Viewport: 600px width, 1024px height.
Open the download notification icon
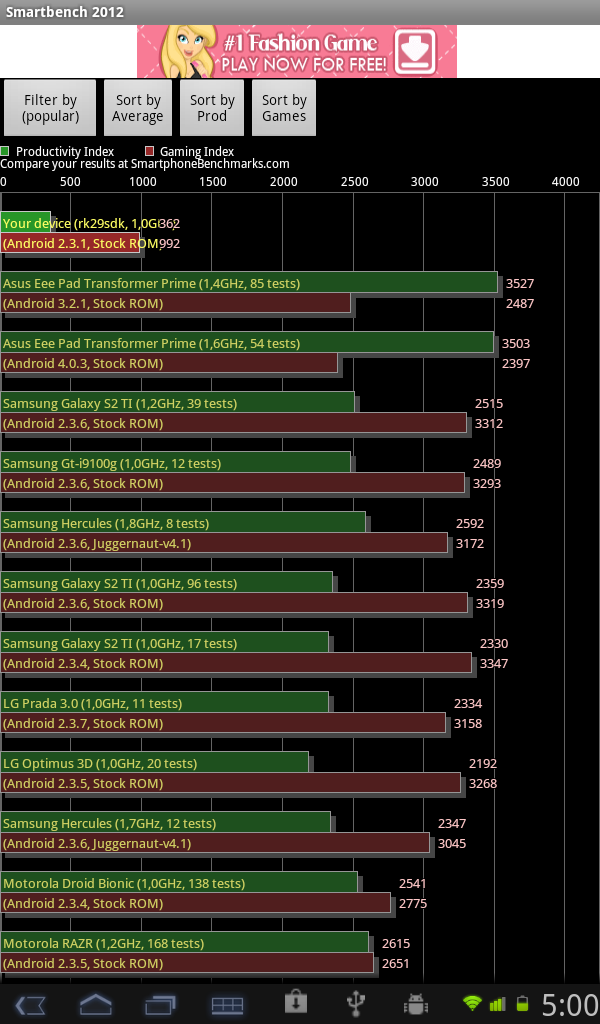(x=295, y=1002)
